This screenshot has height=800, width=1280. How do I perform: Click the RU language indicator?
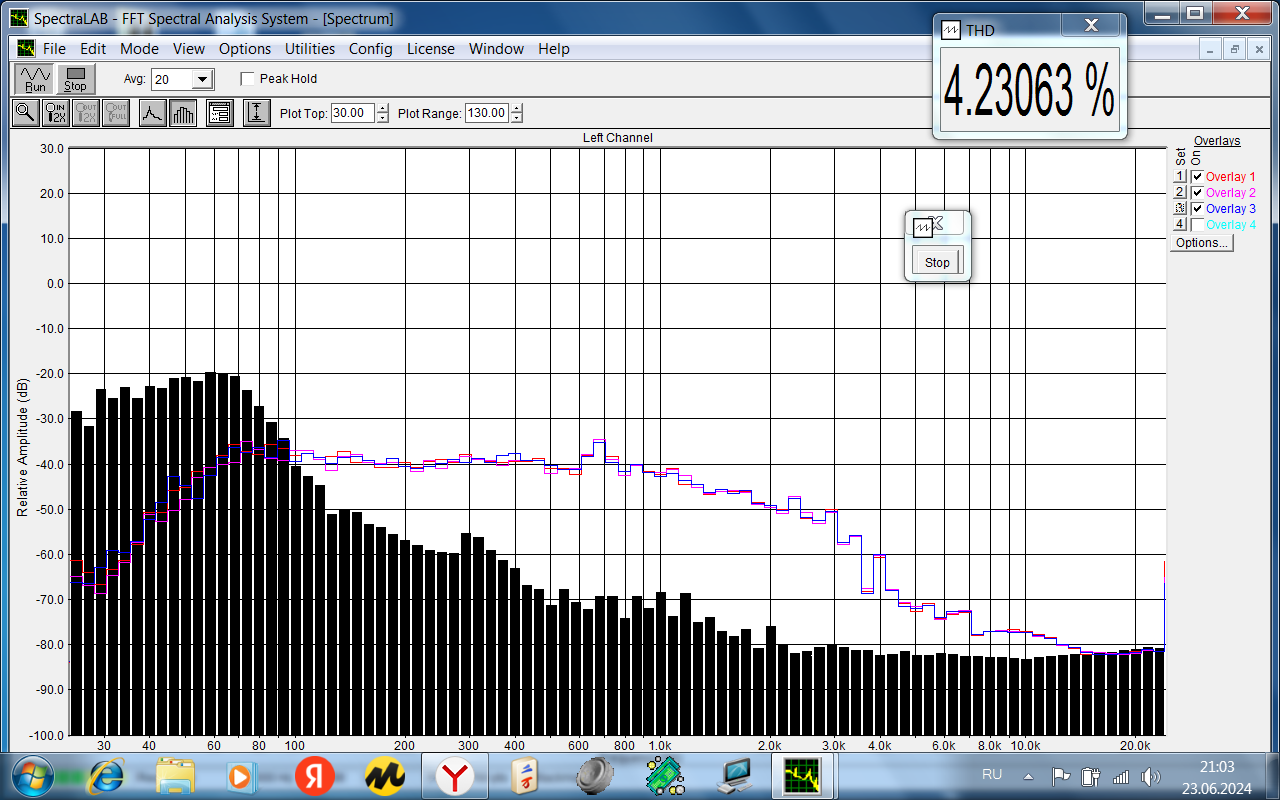click(x=992, y=775)
